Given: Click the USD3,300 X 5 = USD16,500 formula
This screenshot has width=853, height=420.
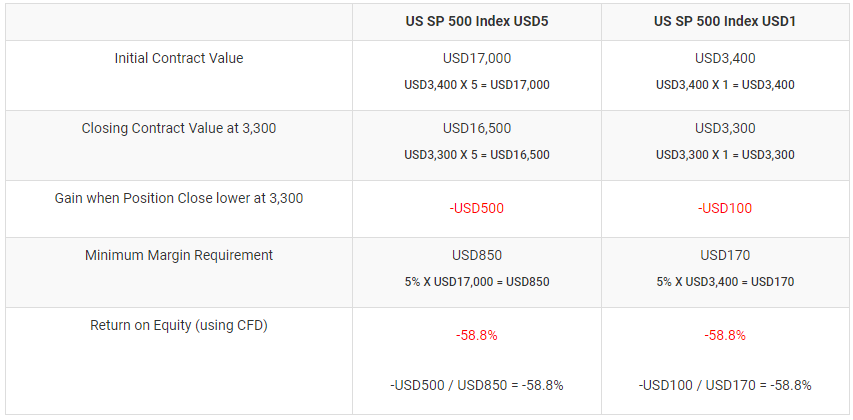Looking at the screenshot, I should pyautogui.click(x=477, y=155).
